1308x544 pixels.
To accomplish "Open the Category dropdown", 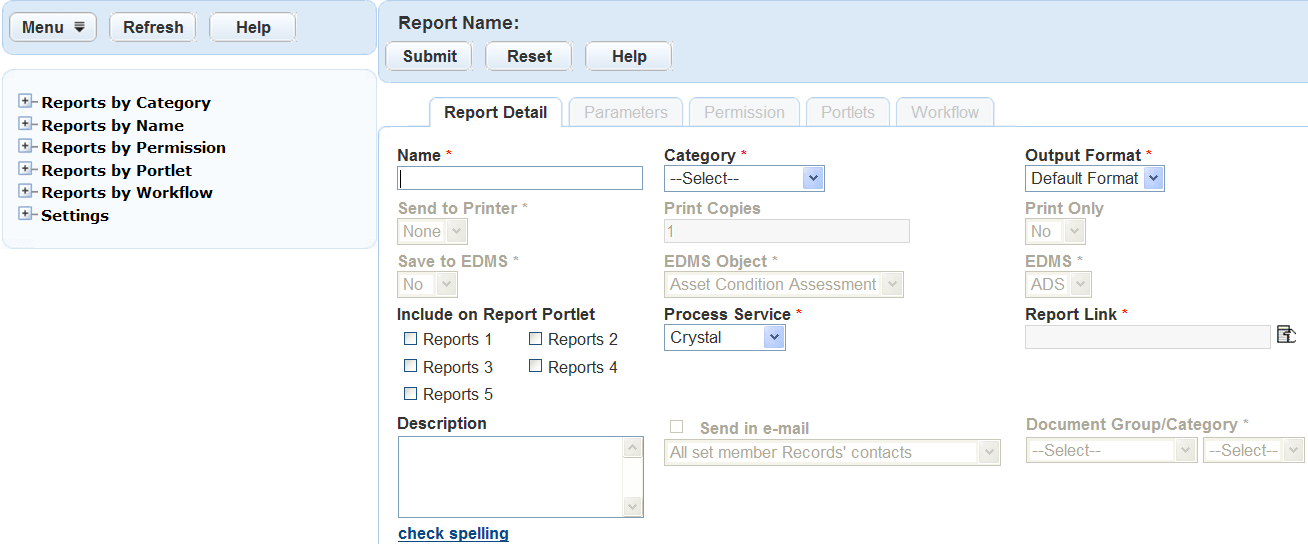I will (744, 179).
